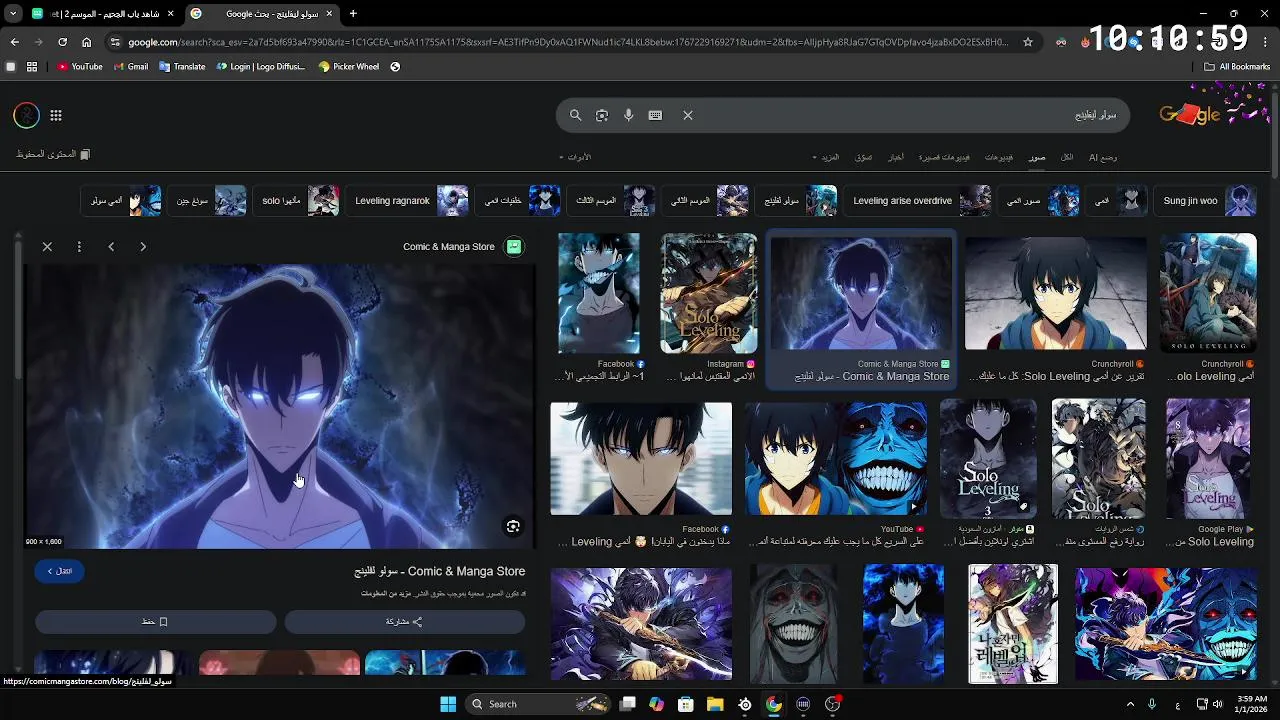Switch to the فيديوهات قصيرة (Short videos) tab
The image size is (1280, 720).
click(x=944, y=157)
